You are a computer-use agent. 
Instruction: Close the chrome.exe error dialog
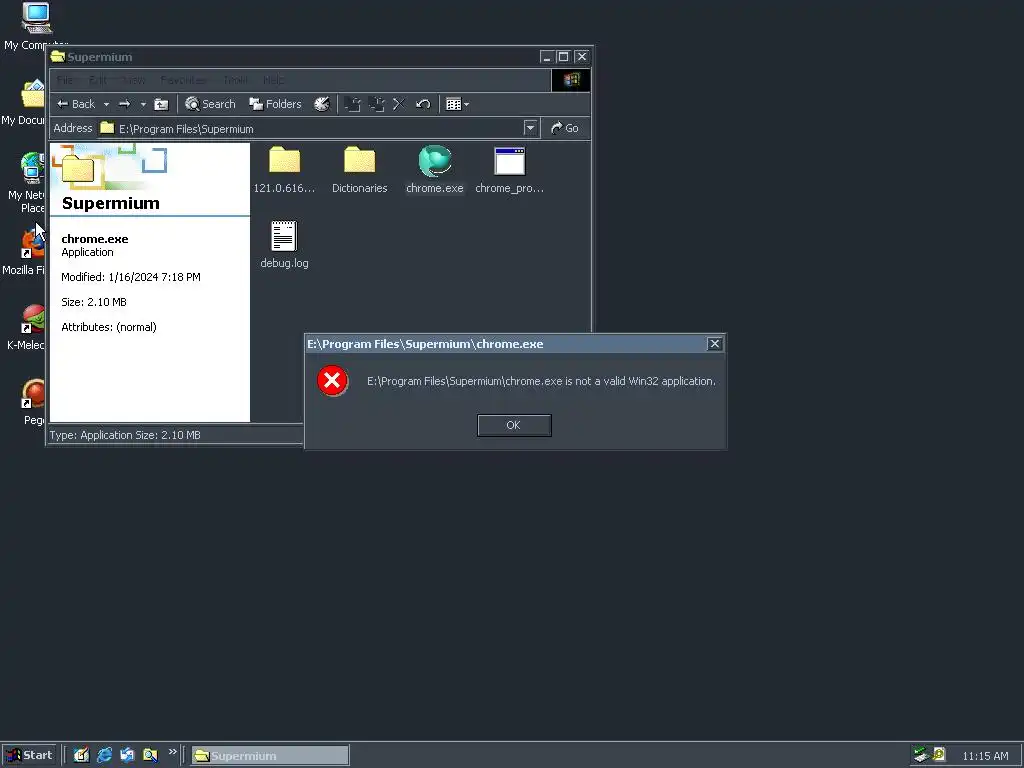714,344
